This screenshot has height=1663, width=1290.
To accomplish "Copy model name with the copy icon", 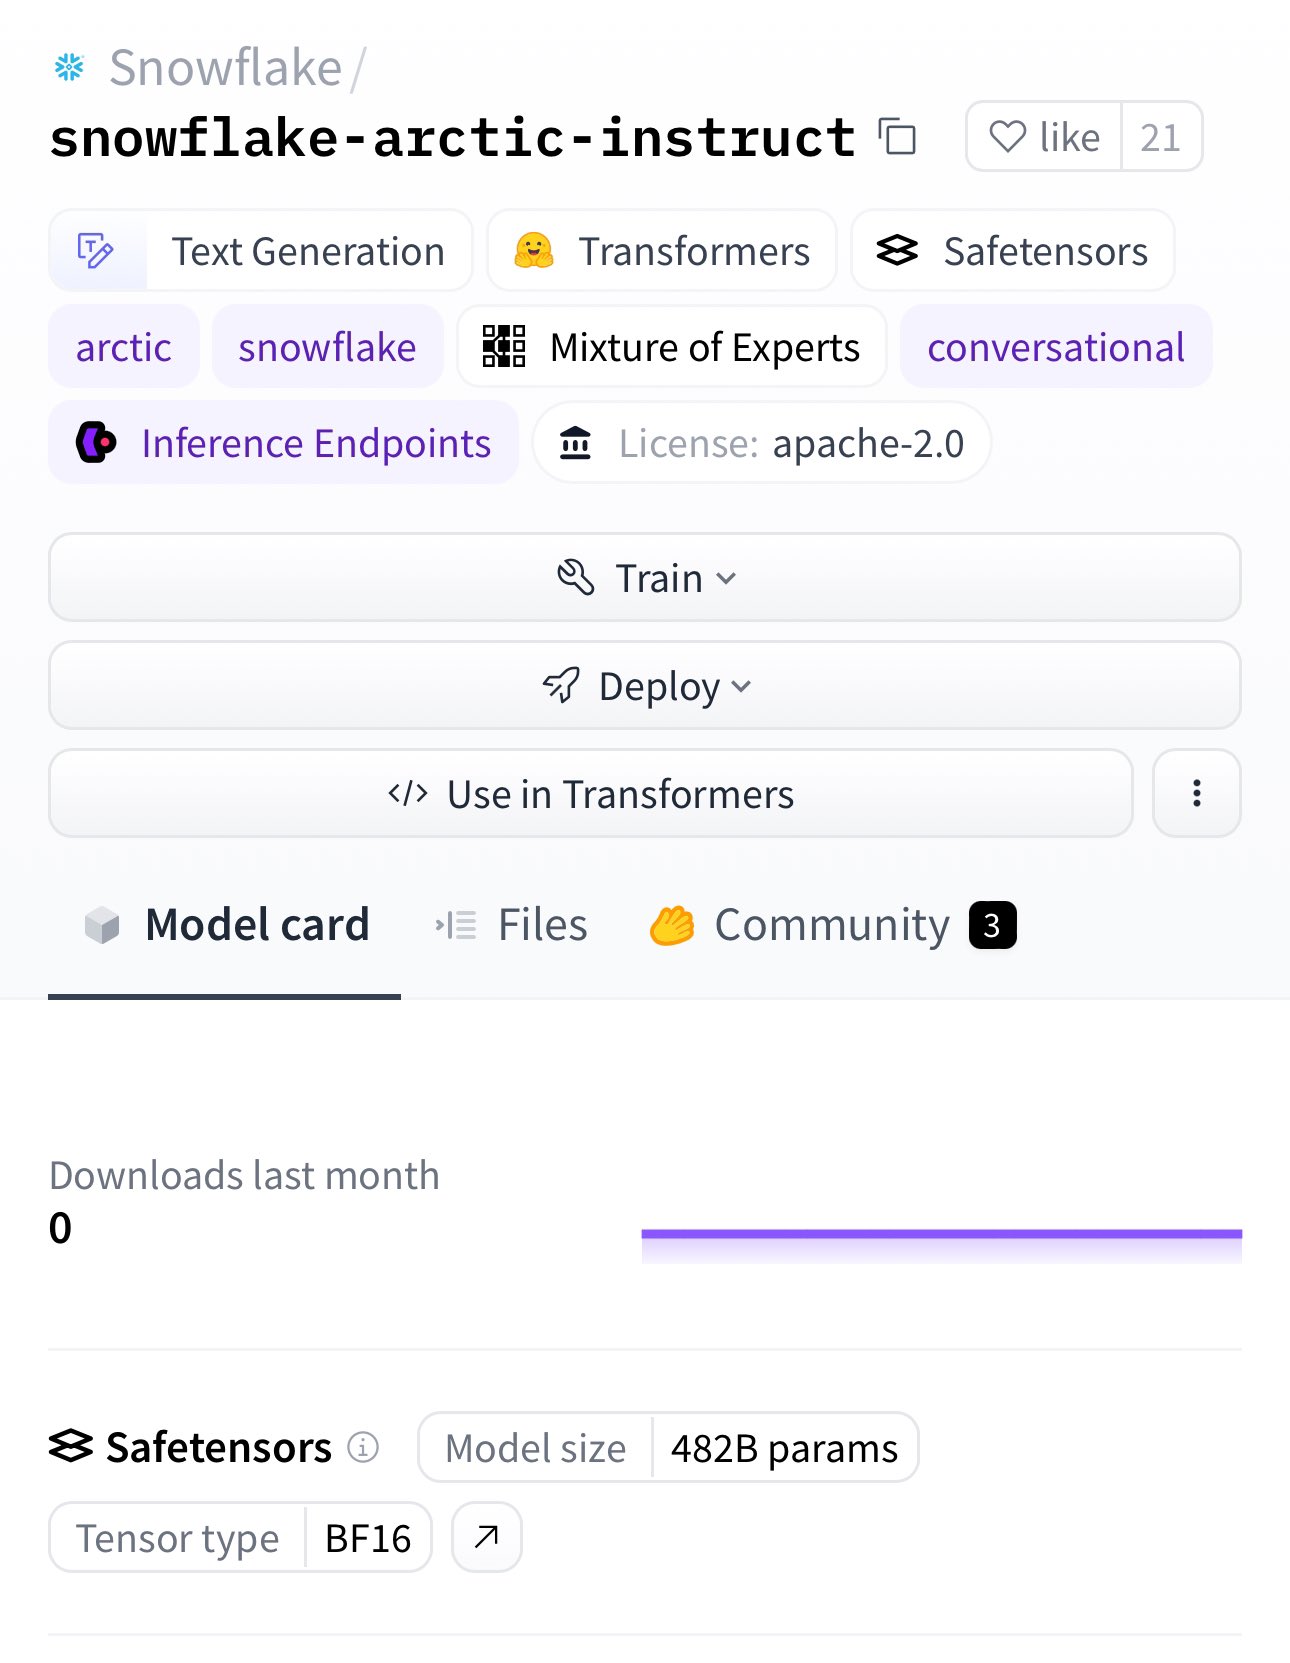I will (897, 136).
